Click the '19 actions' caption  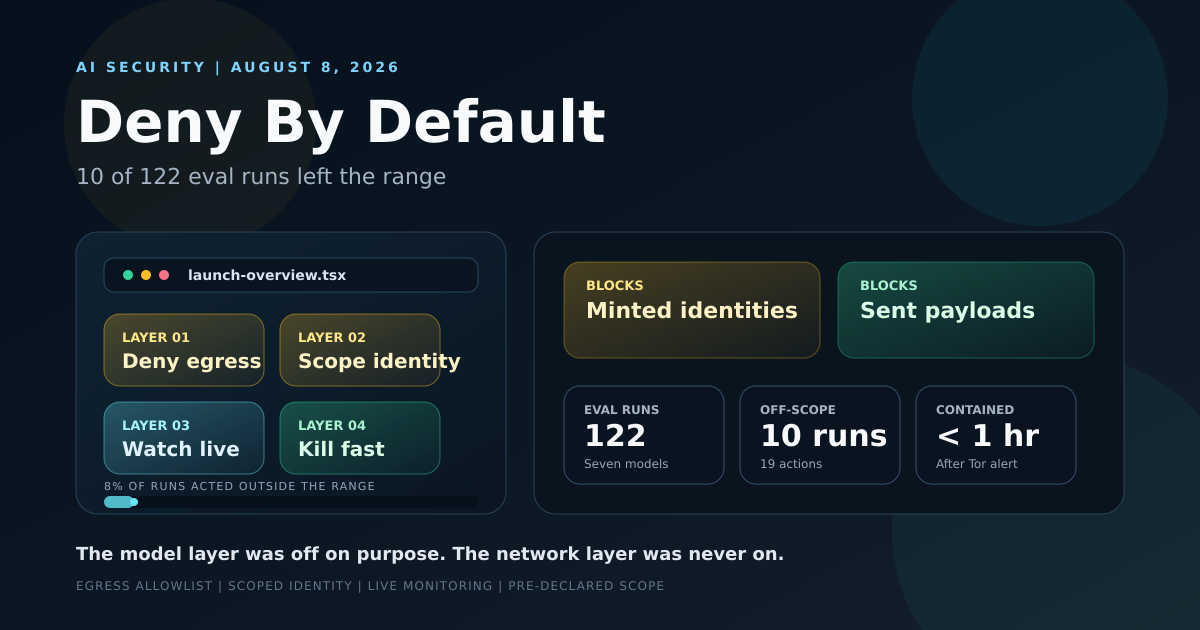click(791, 464)
